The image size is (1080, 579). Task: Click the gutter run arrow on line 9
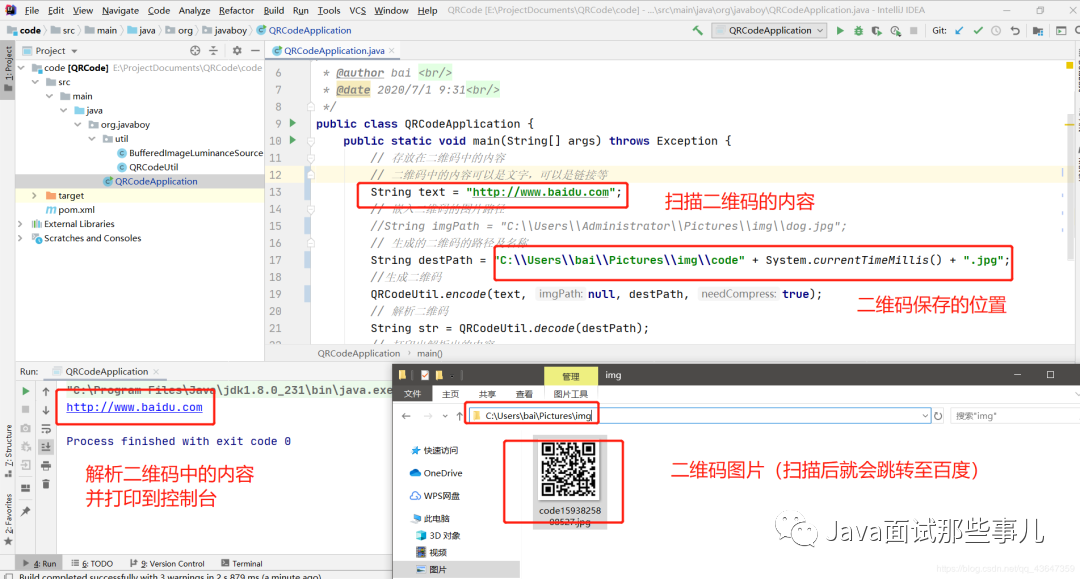click(x=293, y=123)
